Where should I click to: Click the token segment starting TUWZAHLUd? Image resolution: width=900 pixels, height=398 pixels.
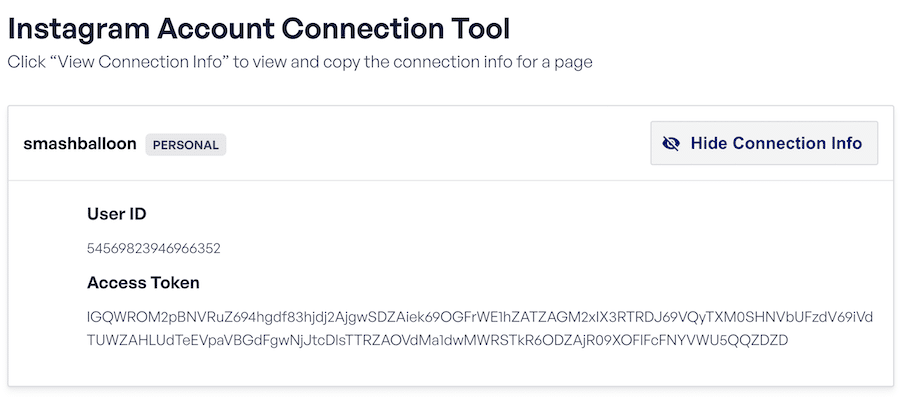tap(437, 341)
